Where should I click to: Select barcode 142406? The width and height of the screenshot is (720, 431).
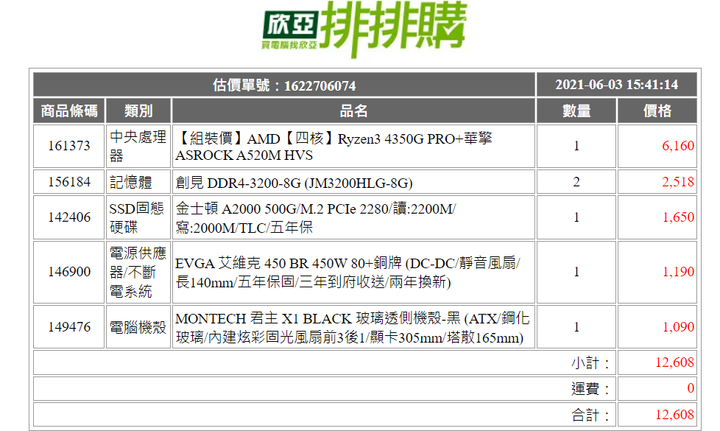tap(69, 217)
